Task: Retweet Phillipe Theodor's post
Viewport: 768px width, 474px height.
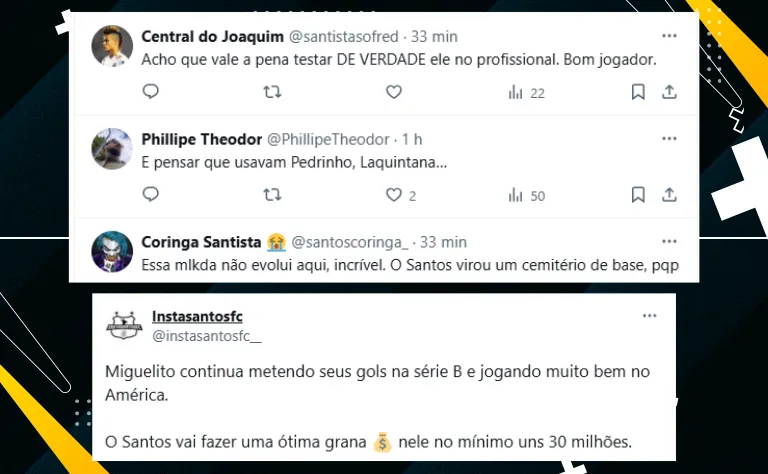Action: (x=271, y=195)
